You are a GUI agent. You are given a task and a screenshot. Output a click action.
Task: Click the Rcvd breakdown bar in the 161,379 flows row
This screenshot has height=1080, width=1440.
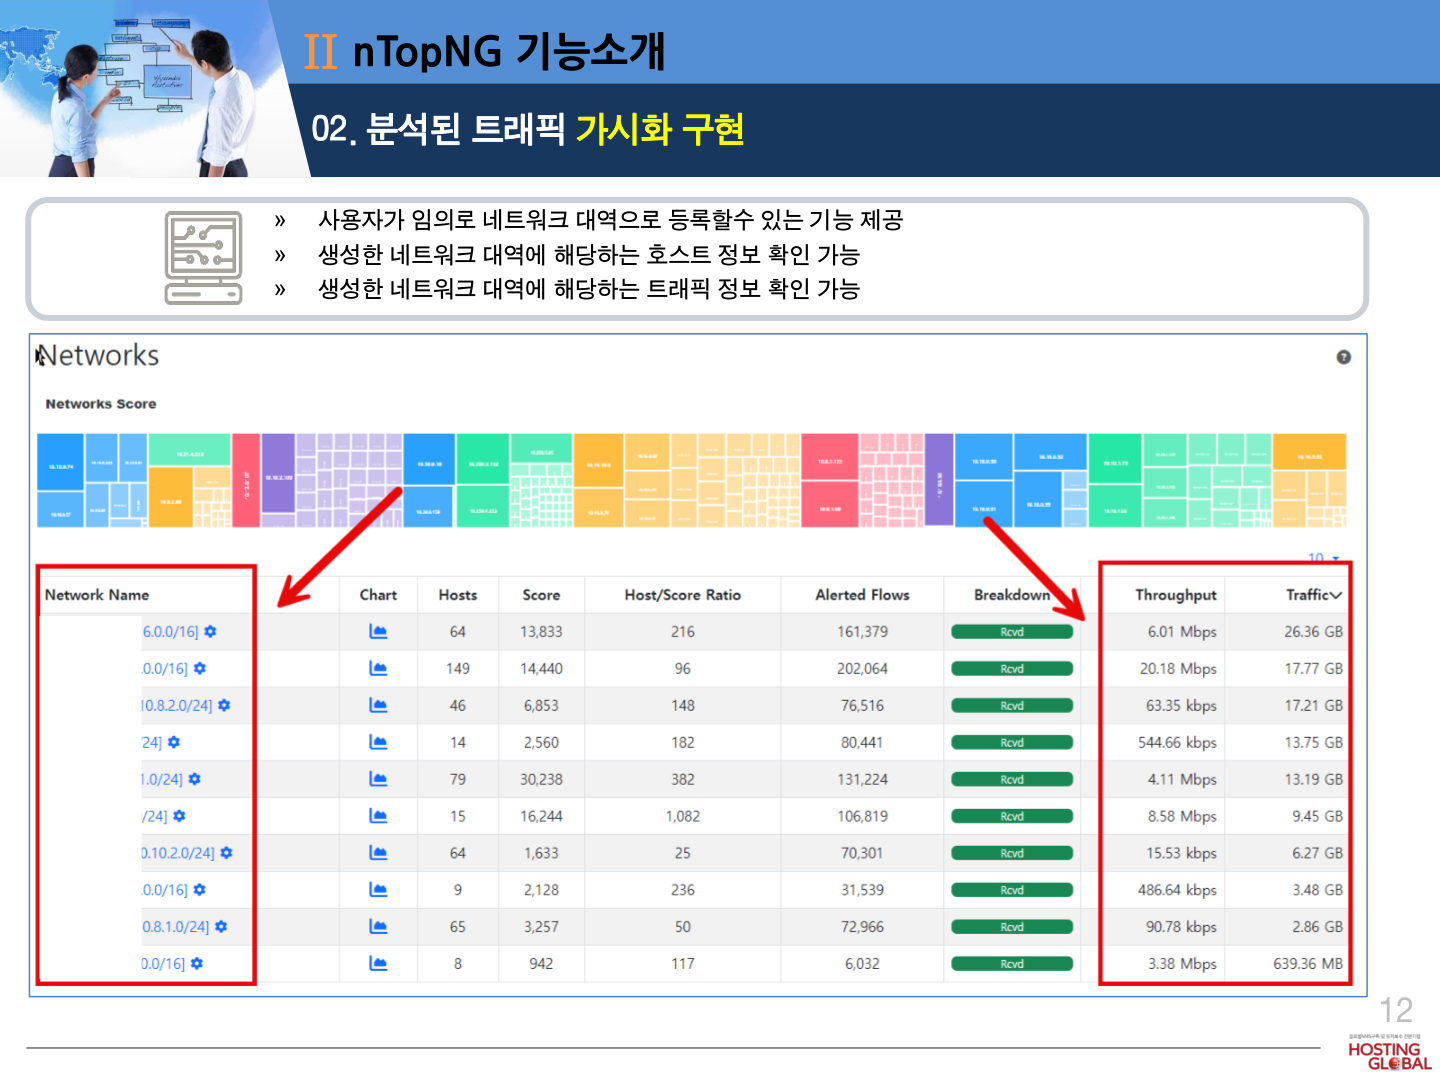[1012, 632]
